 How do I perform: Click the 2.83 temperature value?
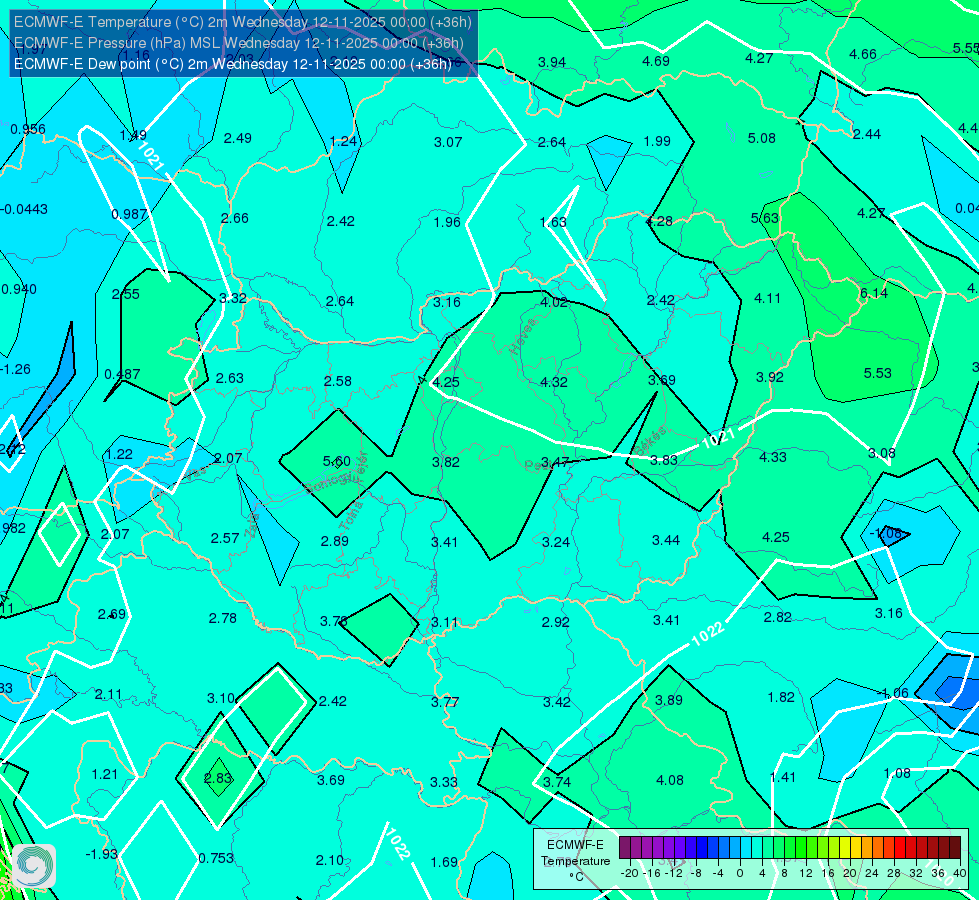(218, 778)
